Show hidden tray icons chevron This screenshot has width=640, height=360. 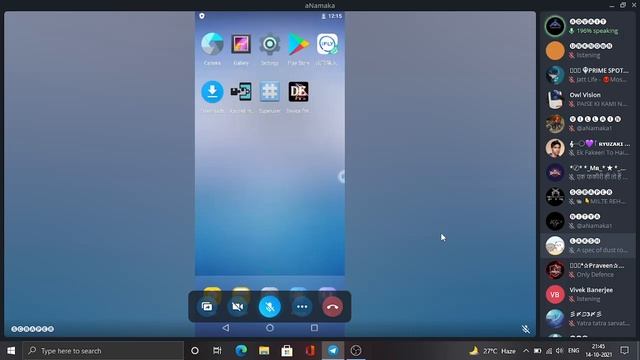526,351
